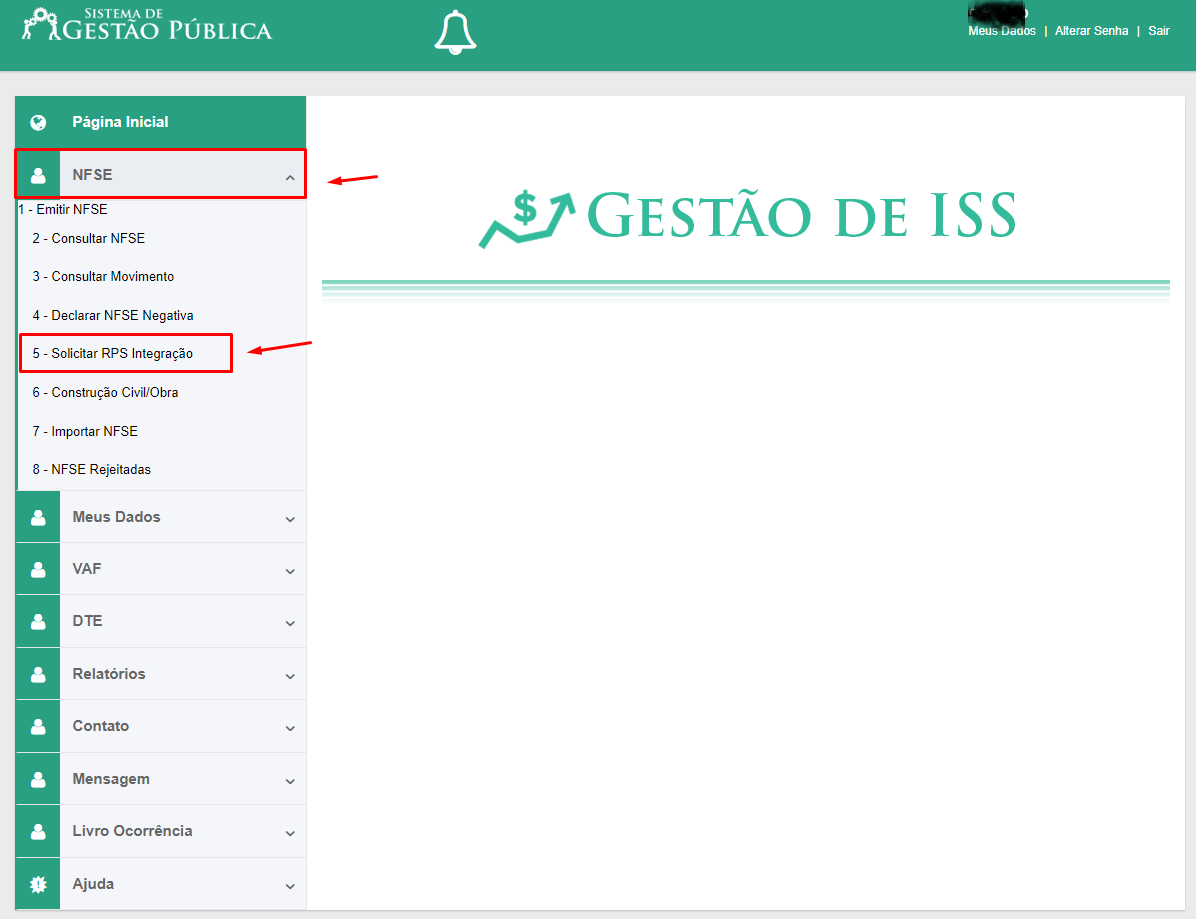The width and height of the screenshot is (1196, 919).
Task: Expand the Mensagem section chevron
Action: 290,781
